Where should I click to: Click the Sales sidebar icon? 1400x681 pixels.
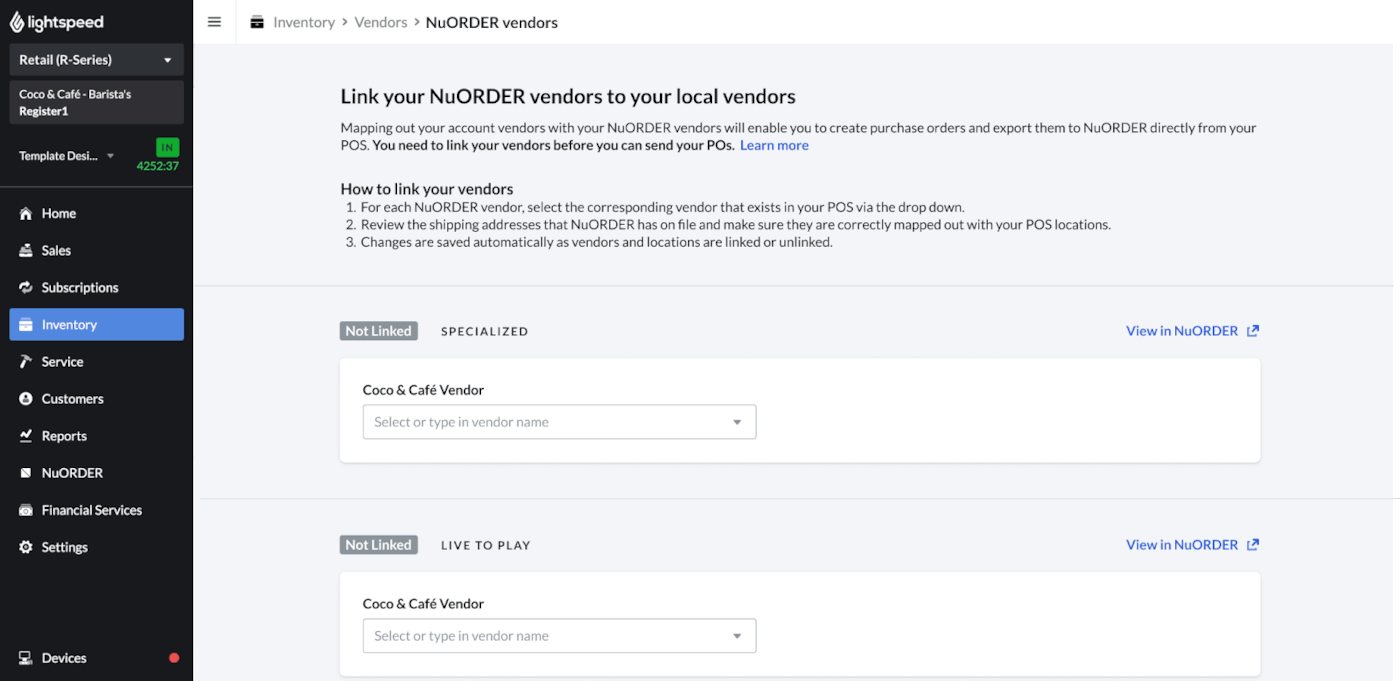26,250
